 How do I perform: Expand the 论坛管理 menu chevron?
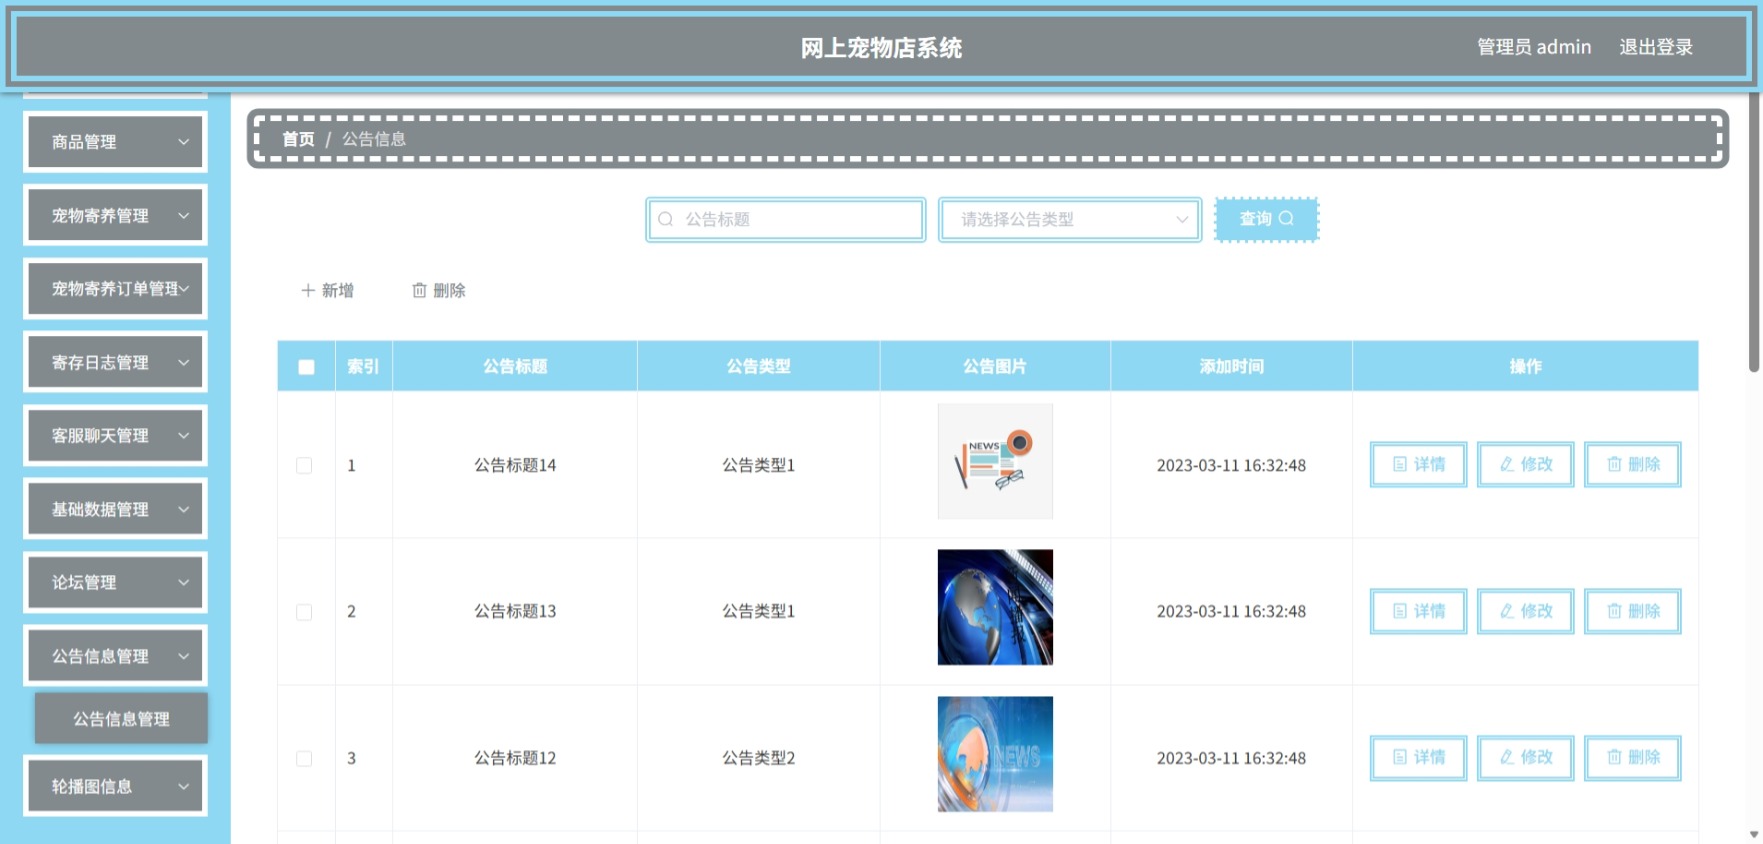pyautogui.click(x=184, y=582)
